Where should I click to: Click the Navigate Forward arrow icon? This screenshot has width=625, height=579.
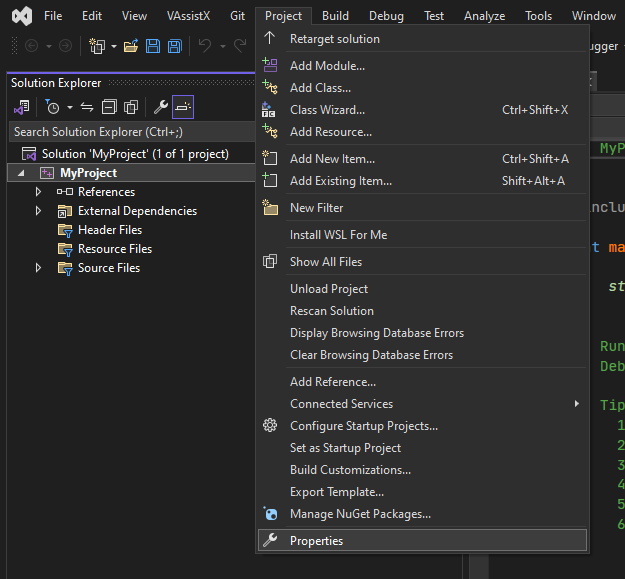click(65, 46)
